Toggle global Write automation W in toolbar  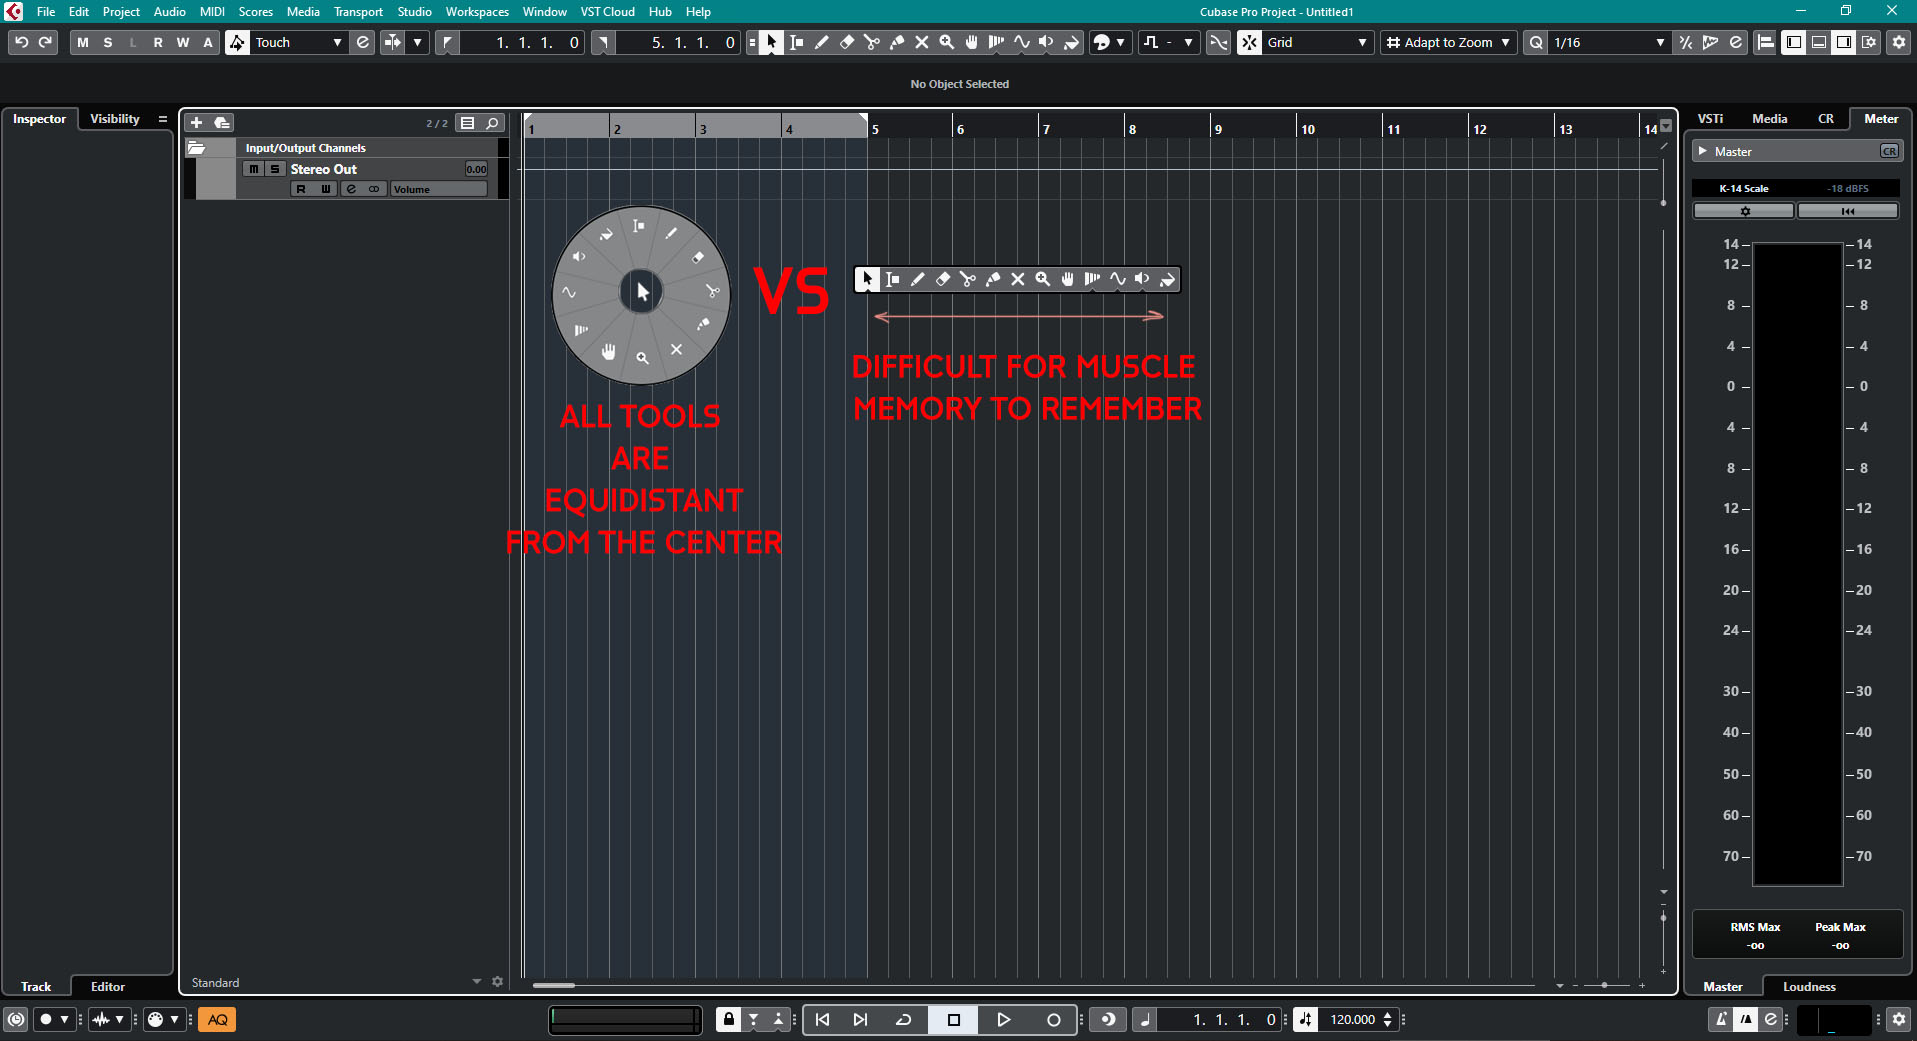182,42
